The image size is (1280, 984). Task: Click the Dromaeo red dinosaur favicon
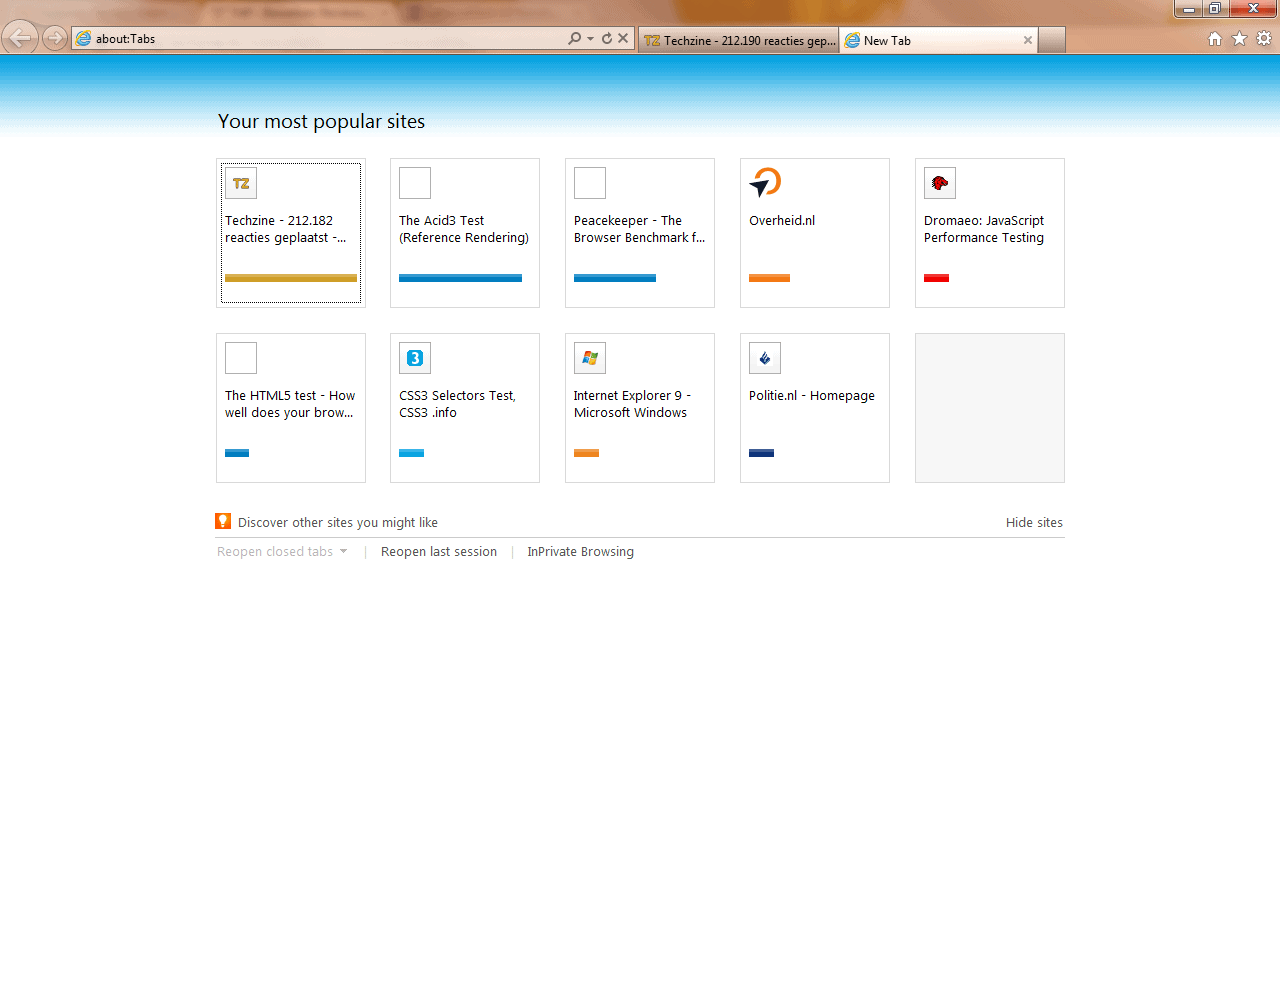pyautogui.click(x=940, y=183)
